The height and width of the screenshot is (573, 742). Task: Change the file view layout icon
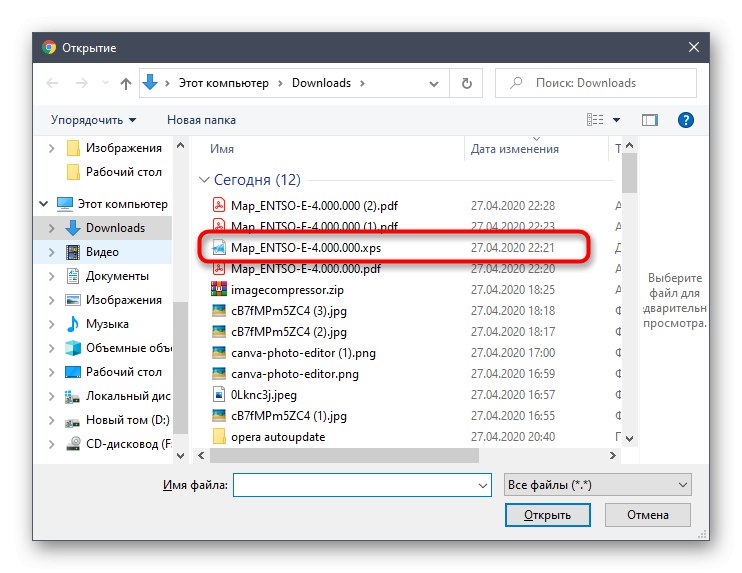[595, 120]
